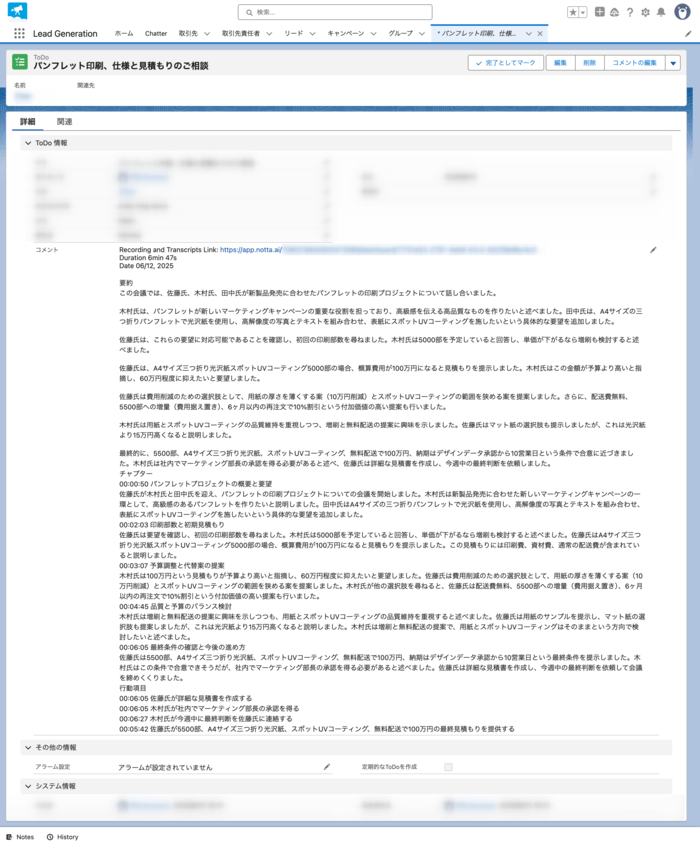The width and height of the screenshot is (700, 847).
Task: Click the 編集 button
Action: tap(561, 63)
